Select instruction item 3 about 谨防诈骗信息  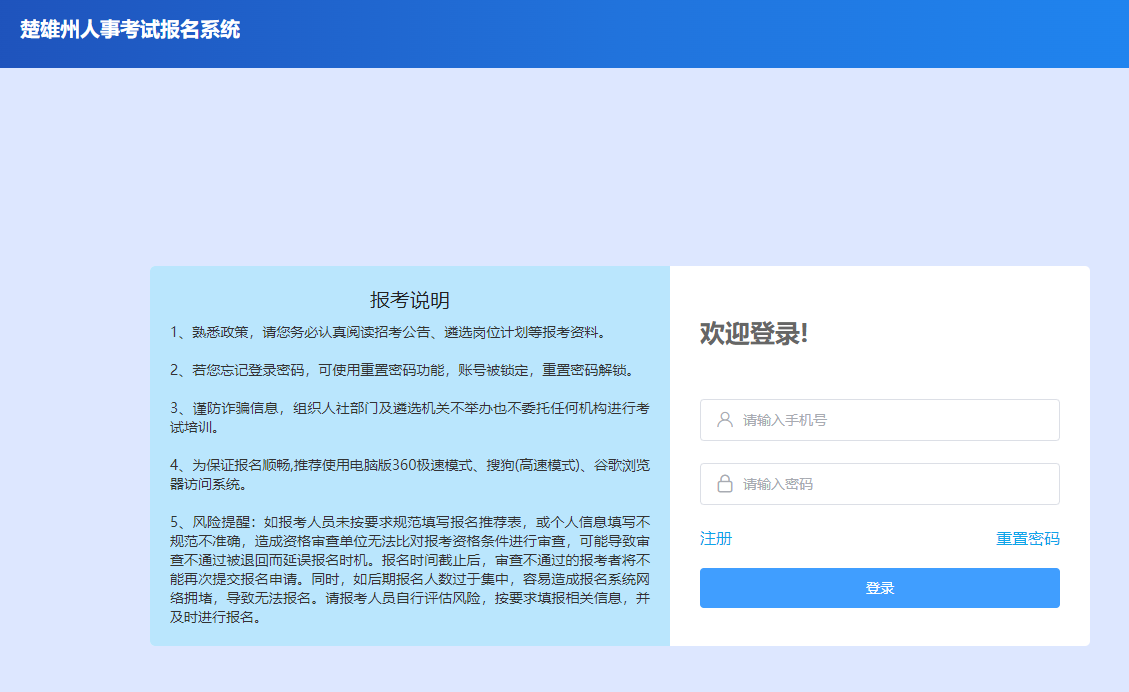[x=409, y=408]
